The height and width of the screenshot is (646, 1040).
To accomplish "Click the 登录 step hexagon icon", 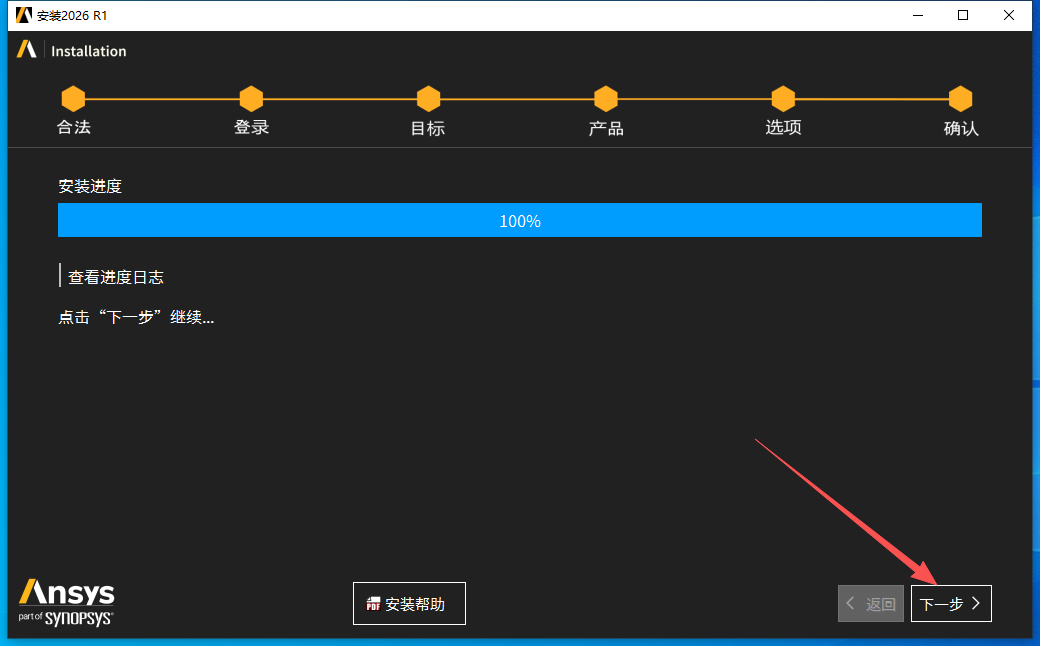I will pyautogui.click(x=250, y=98).
